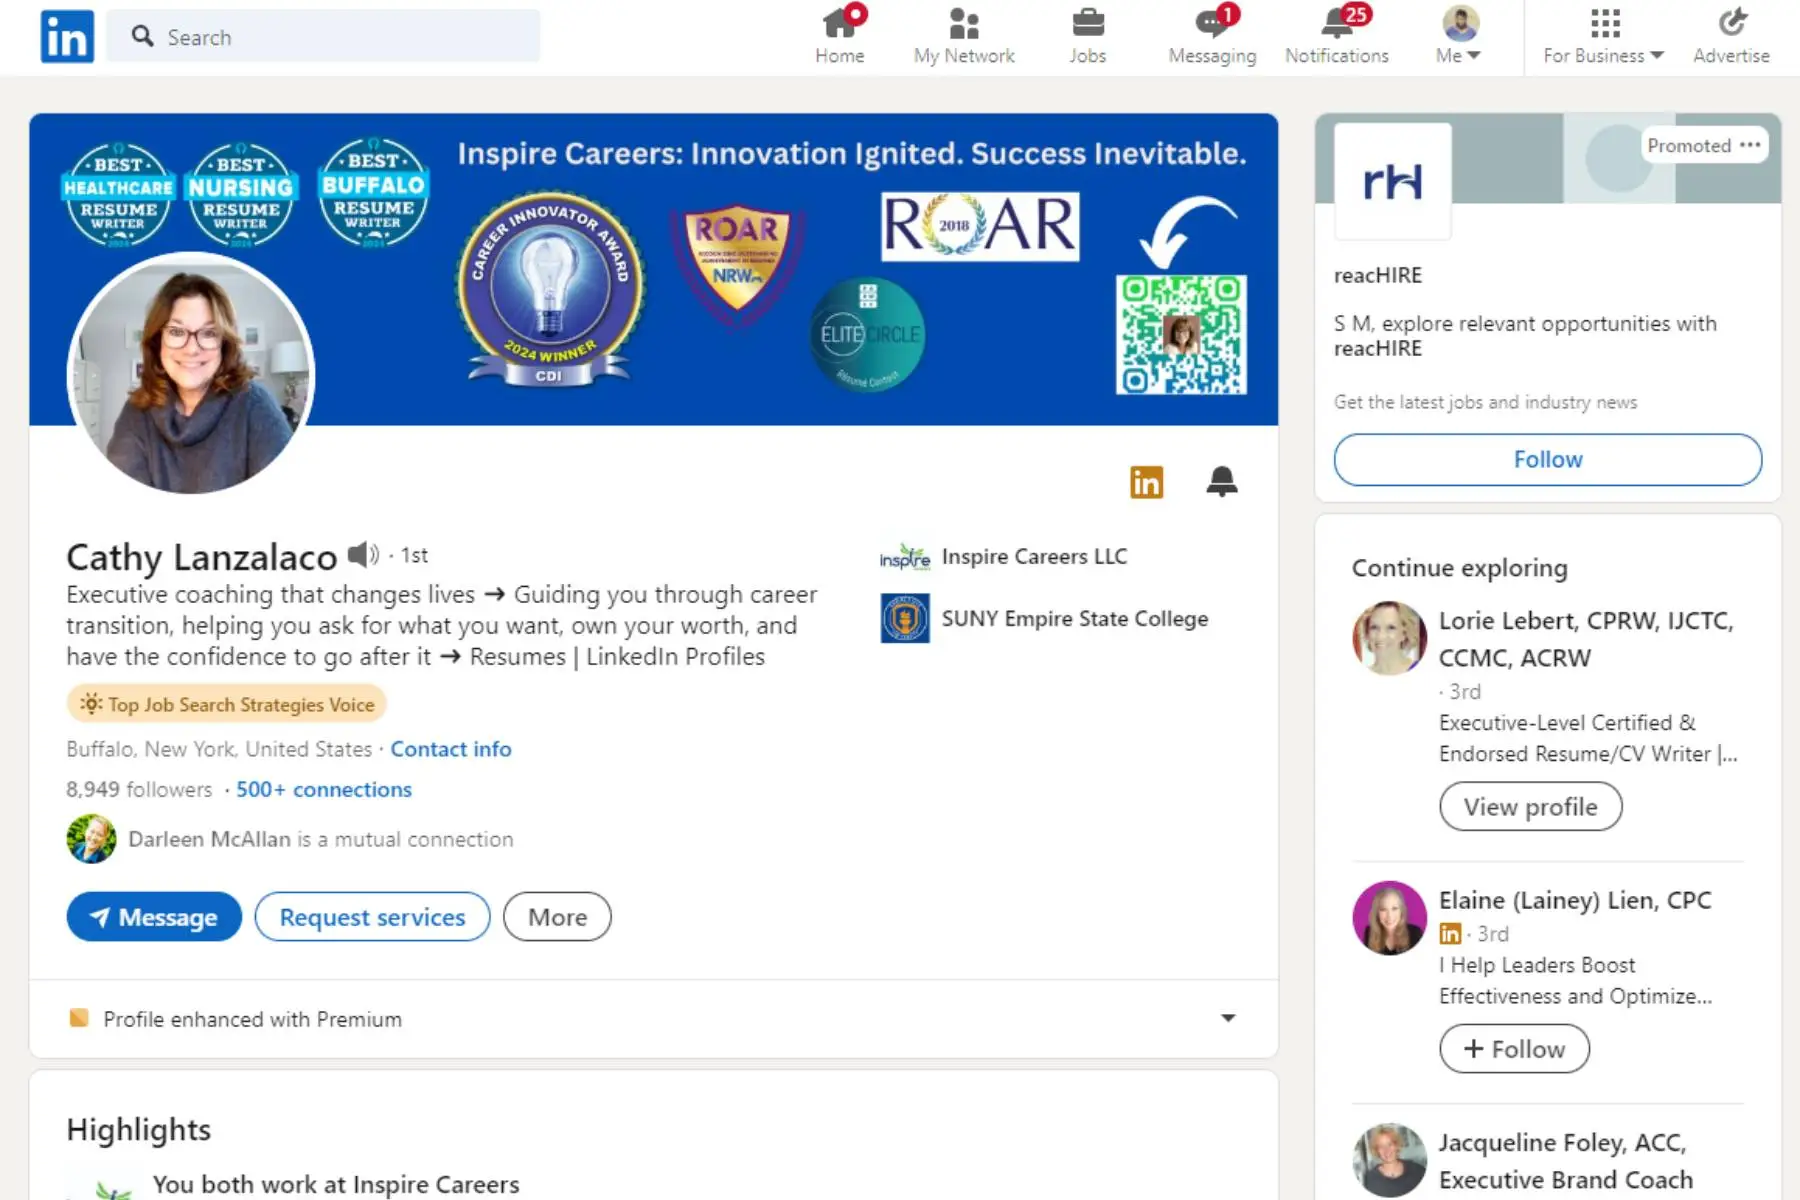The width and height of the screenshot is (1800, 1200).
Task: Click Jacqueline Foley's profile picture
Action: 1389,1160
